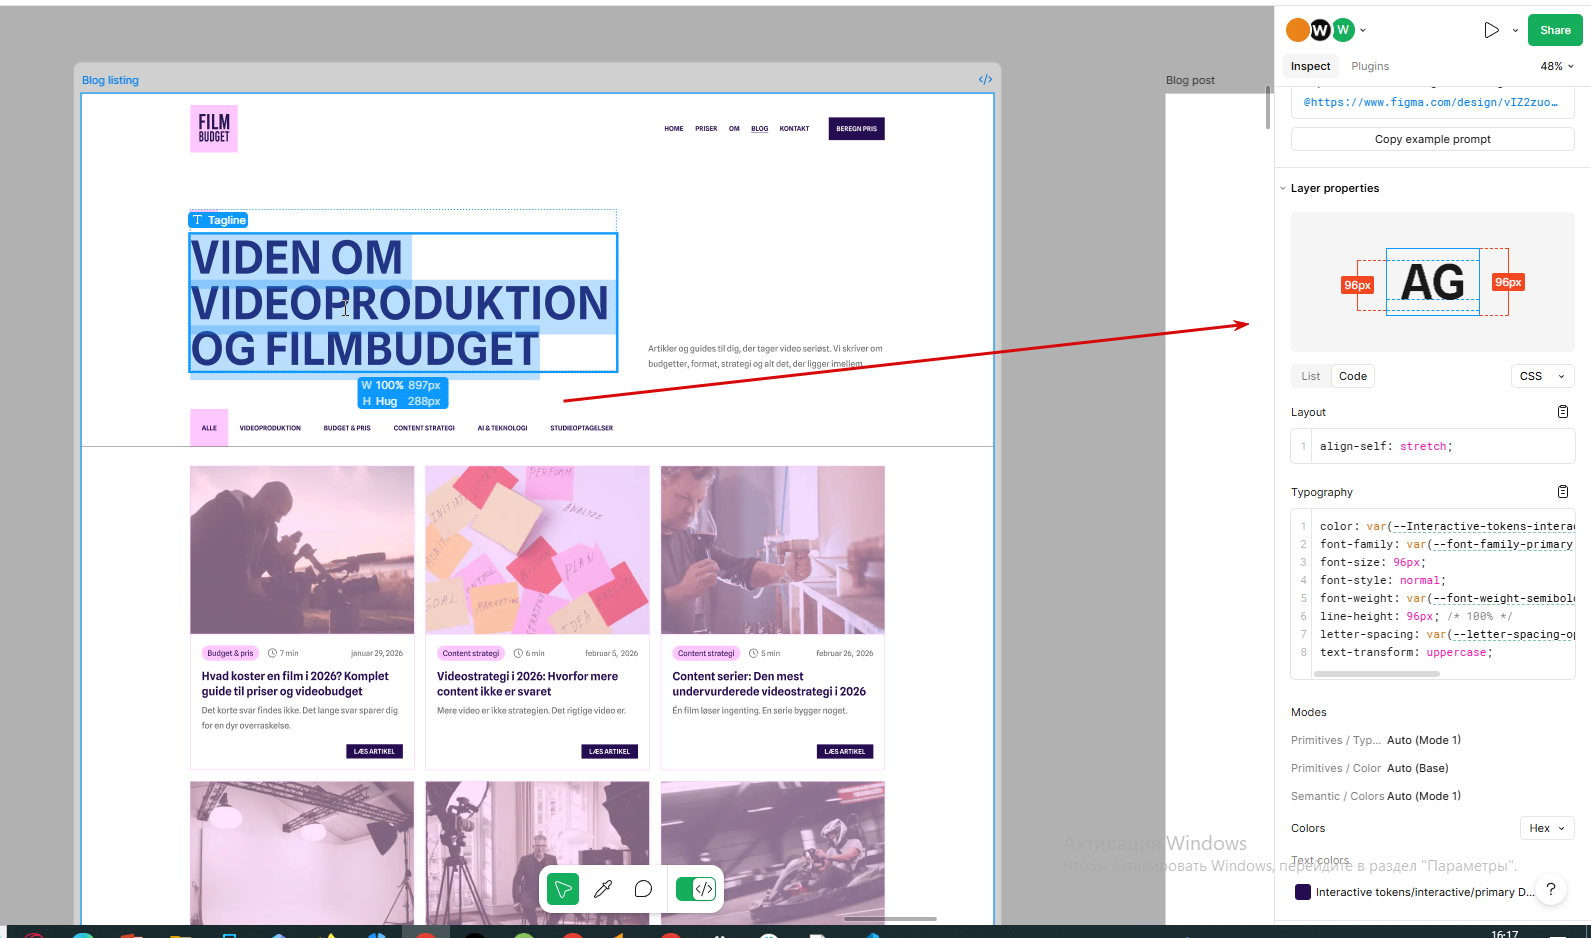
Task: Click Copy example prompt button
Action: tap(1432, 139)
